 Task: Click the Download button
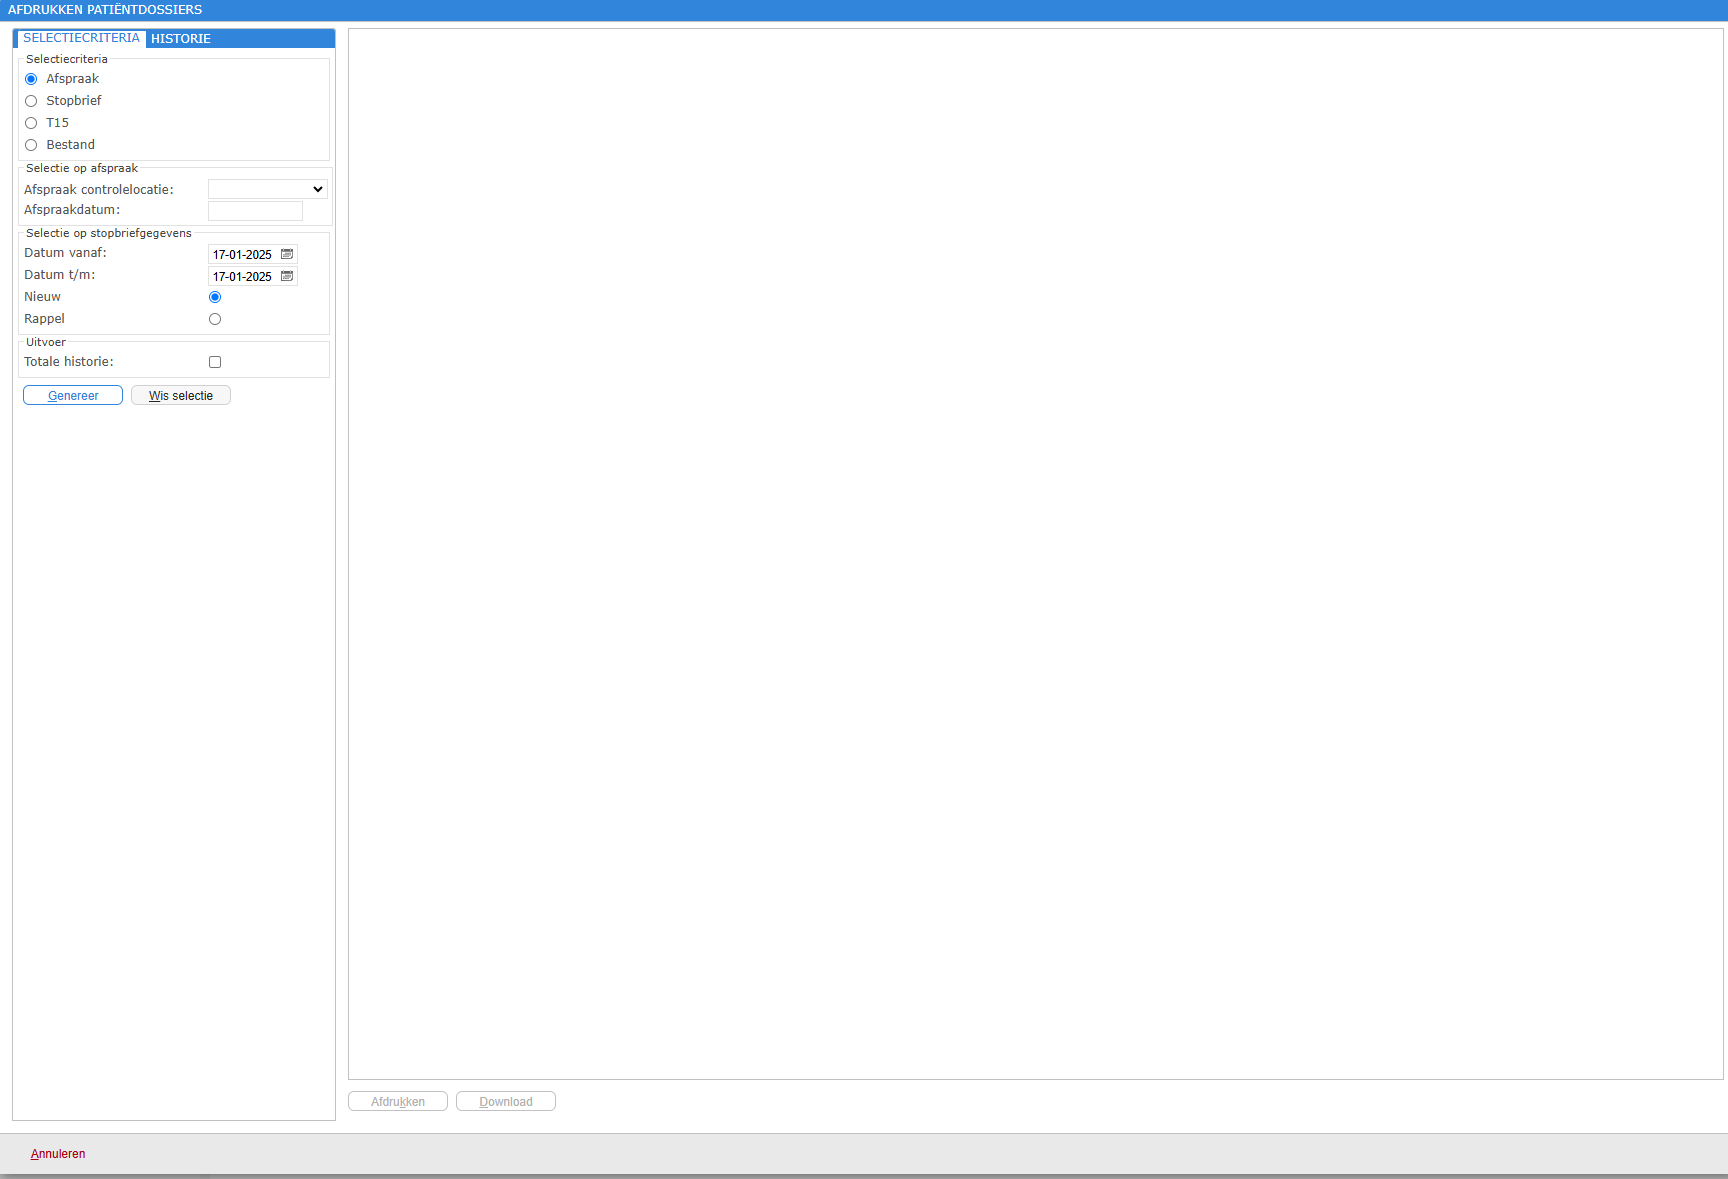coord(506,1101)
